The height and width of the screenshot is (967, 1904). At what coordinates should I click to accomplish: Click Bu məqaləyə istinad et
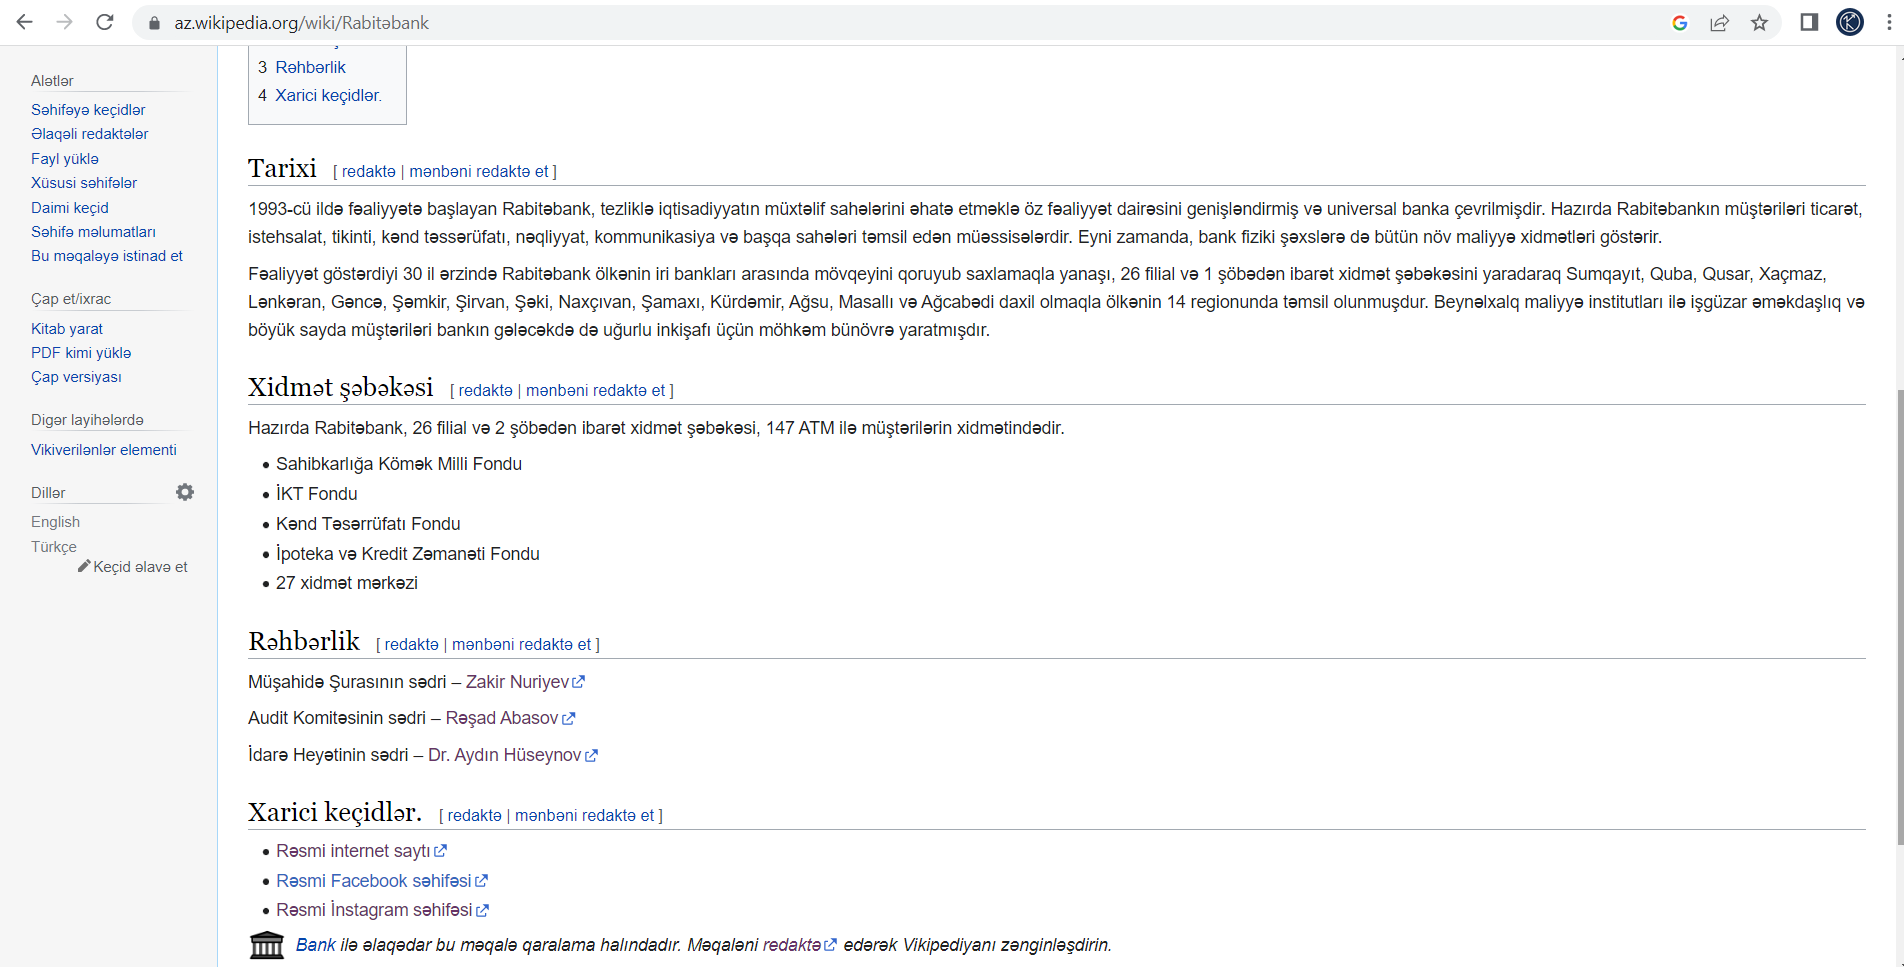point(107,256)
